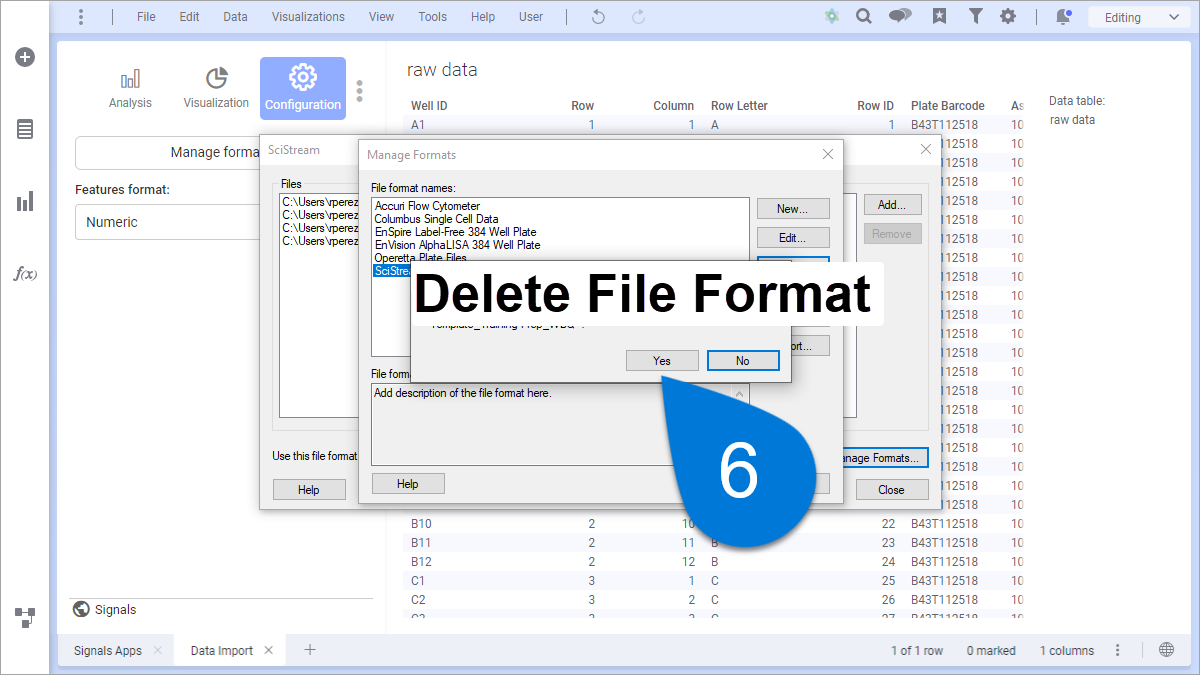This screenshot has height=675, width=1200.
Task: Click the Well ID column header
Action: pos(429,106)
